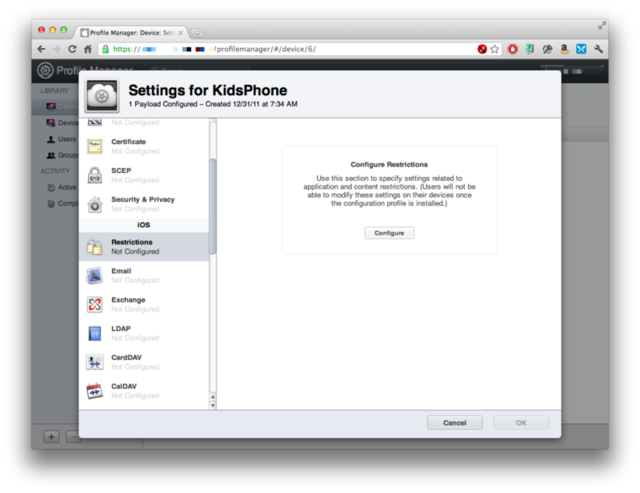Click the Configure button for Restrictions
The image size is (640, 493).
click(389, 233)
